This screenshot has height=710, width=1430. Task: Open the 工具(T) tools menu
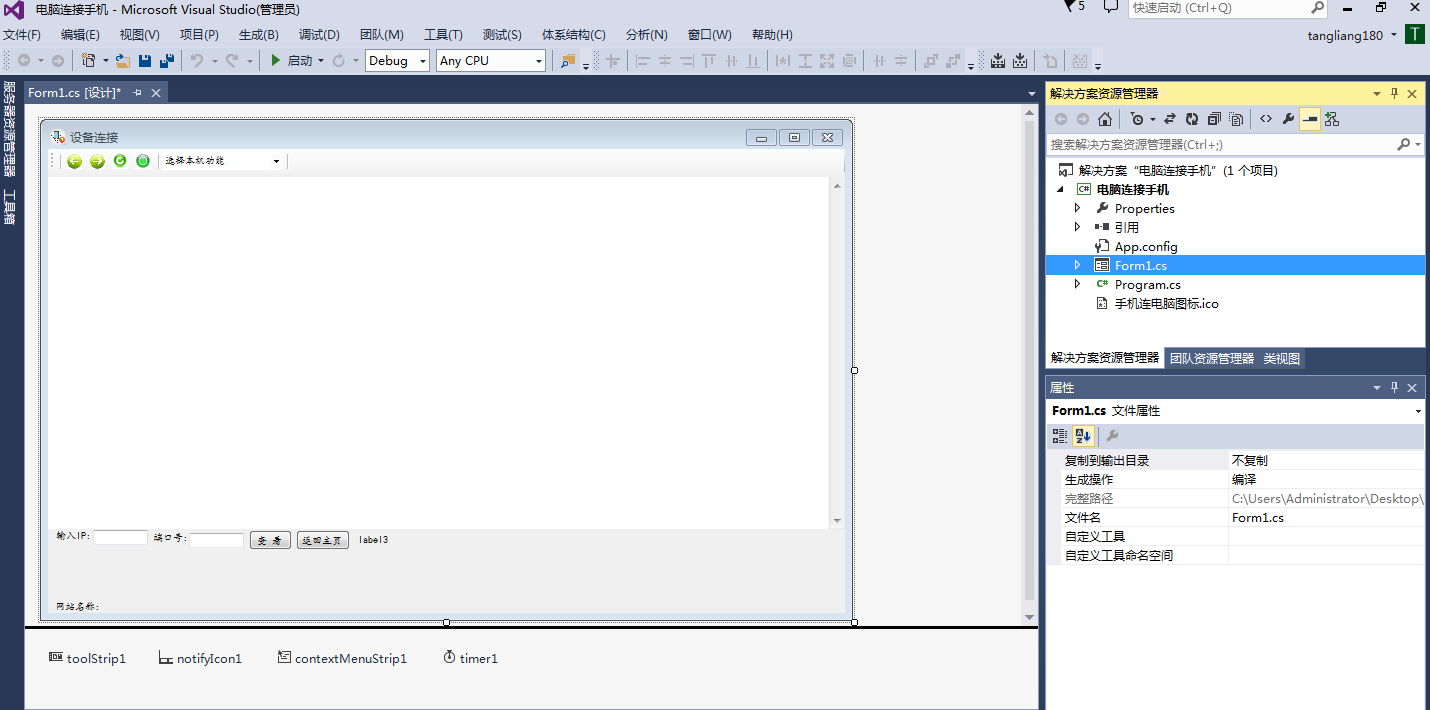tap(443, 34)
